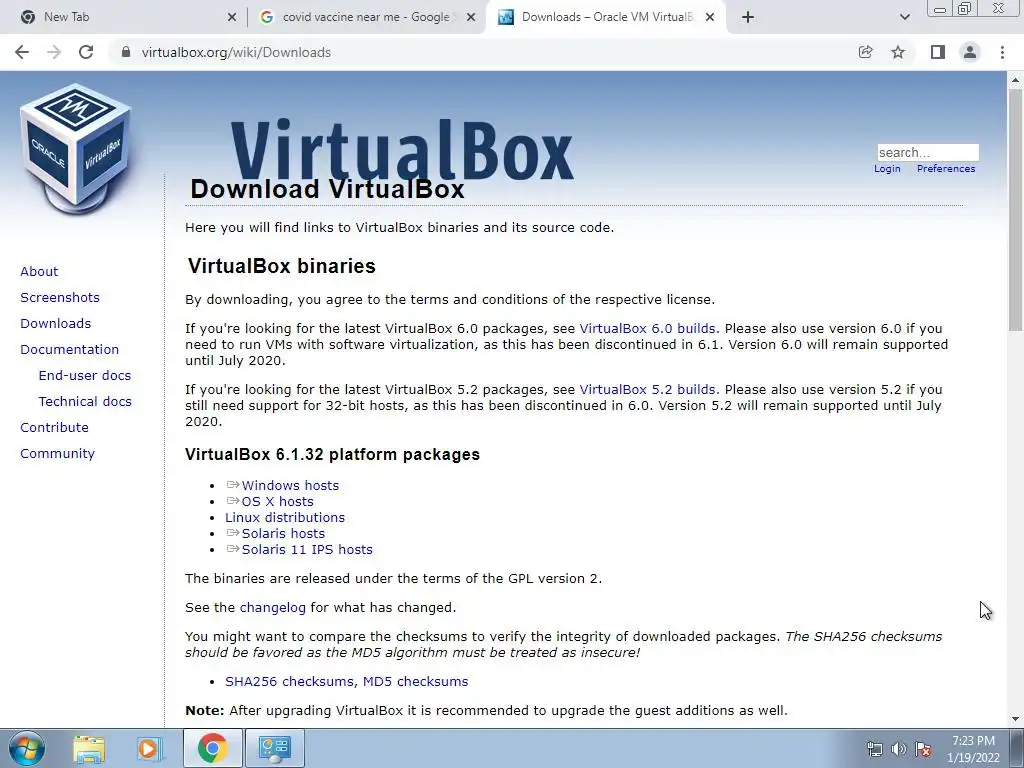The height and width of the screenshot is (768, 1024).
Task: Click the scrollbar up arrow
Action: click(x=1015, y=80)
